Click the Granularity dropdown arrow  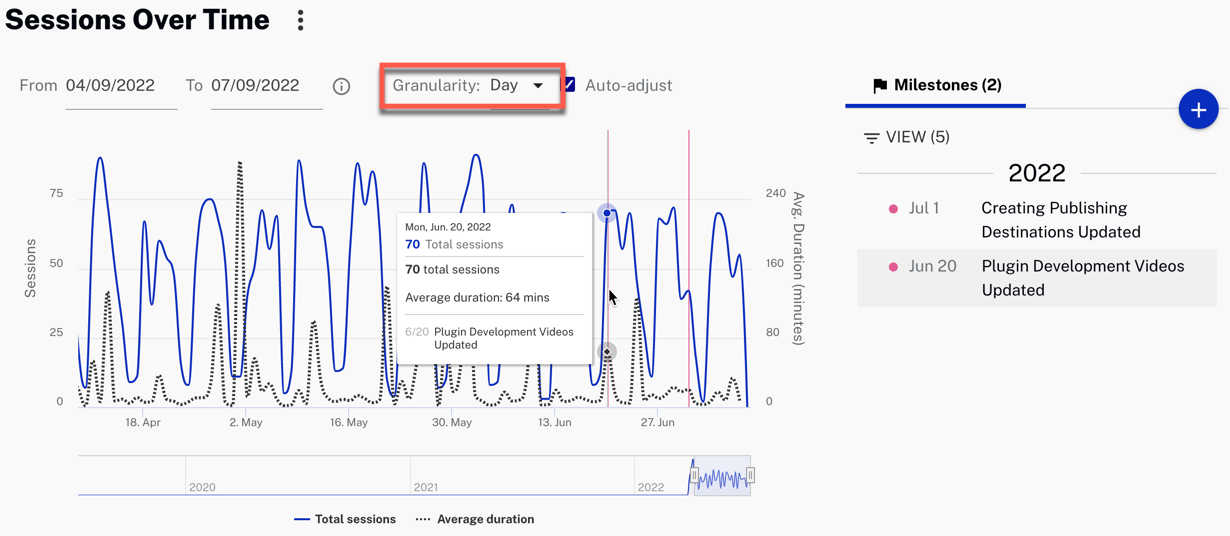(538, 86)
